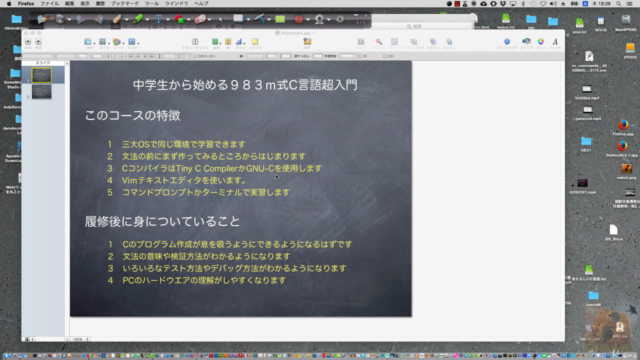Click the red record button icon
The image size is (640, 360).
click(298, 19)
